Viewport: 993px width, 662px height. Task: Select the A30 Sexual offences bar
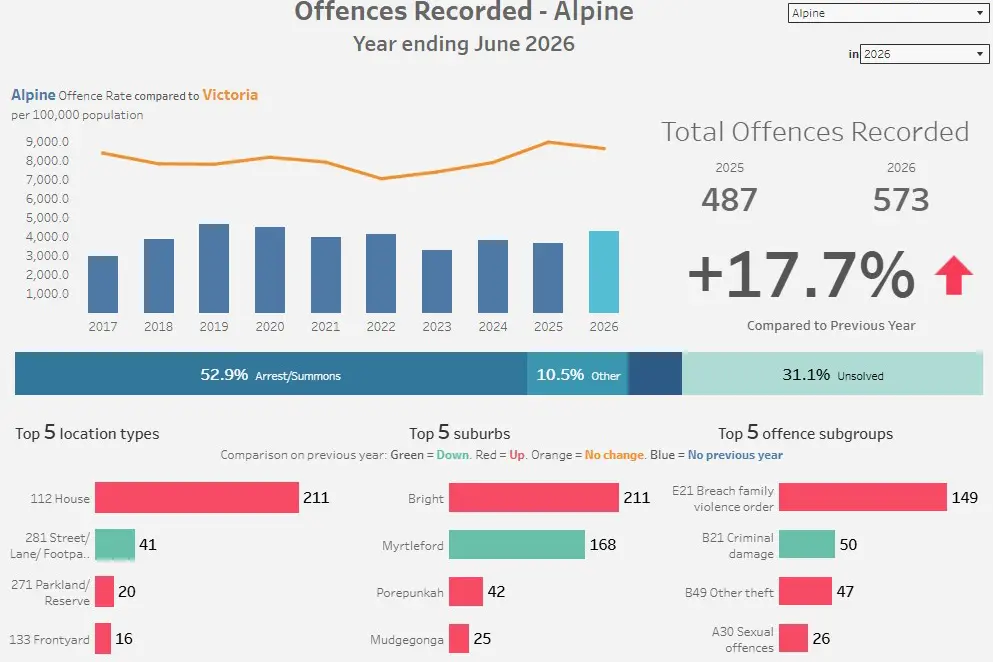[x=794, y=638]
